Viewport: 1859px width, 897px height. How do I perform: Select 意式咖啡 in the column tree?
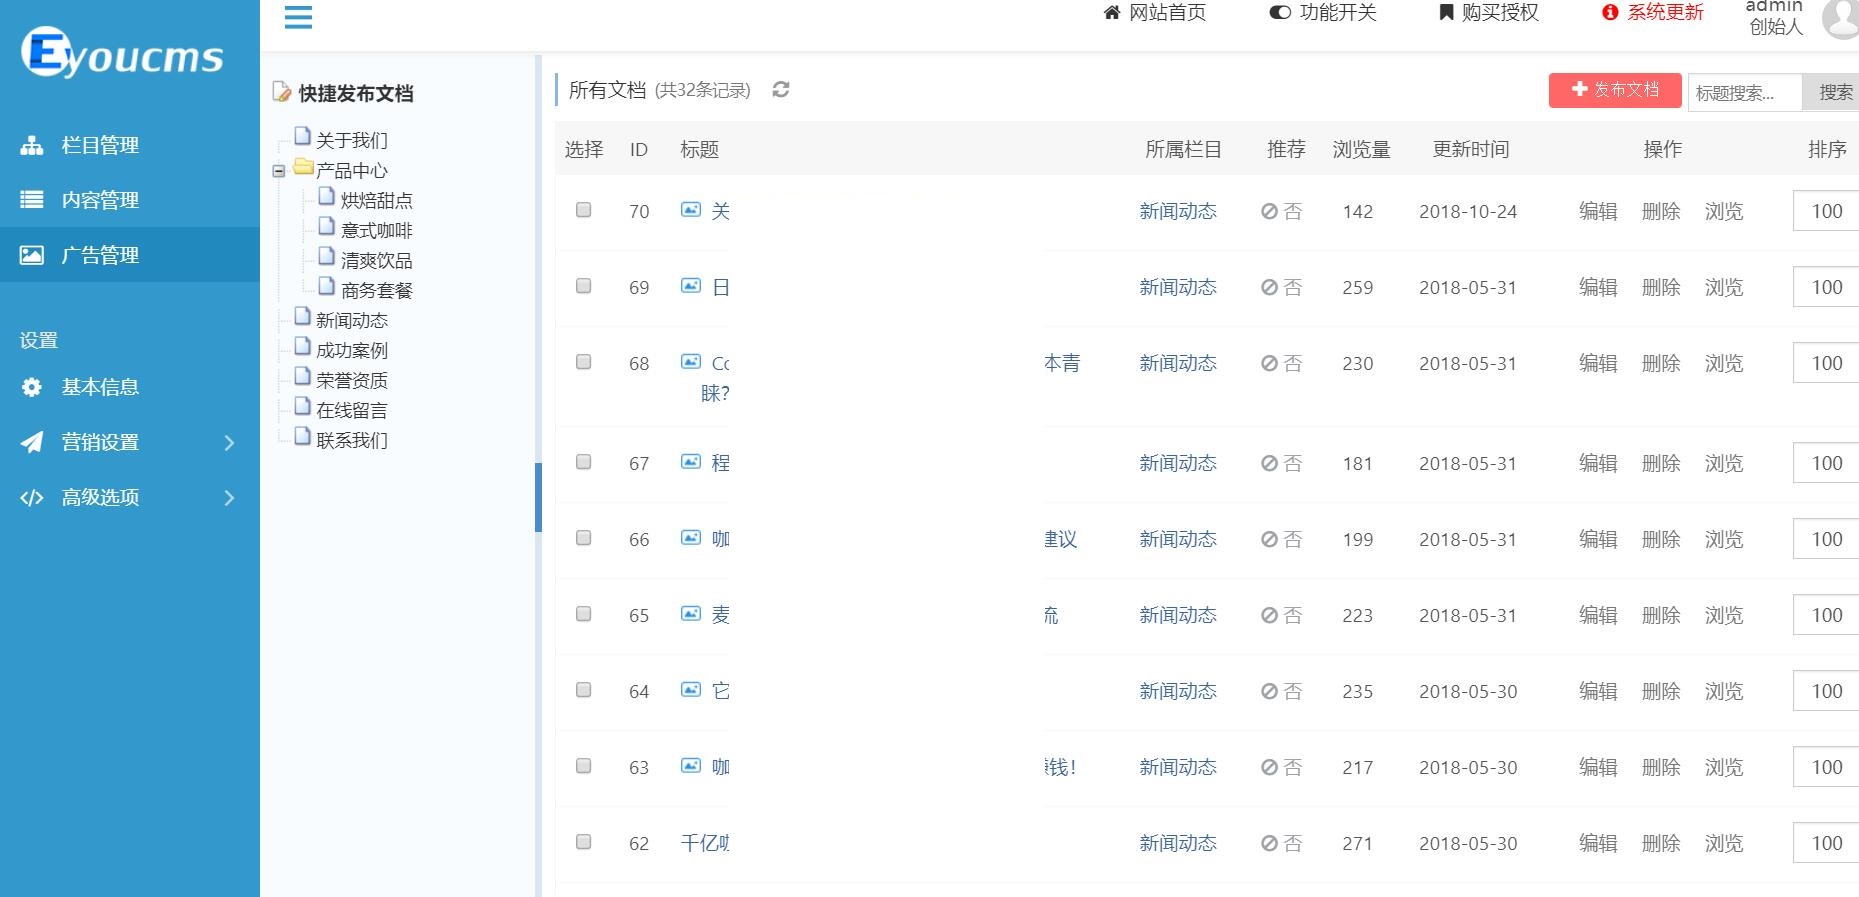pyautogui.click(x=376, y=231)
